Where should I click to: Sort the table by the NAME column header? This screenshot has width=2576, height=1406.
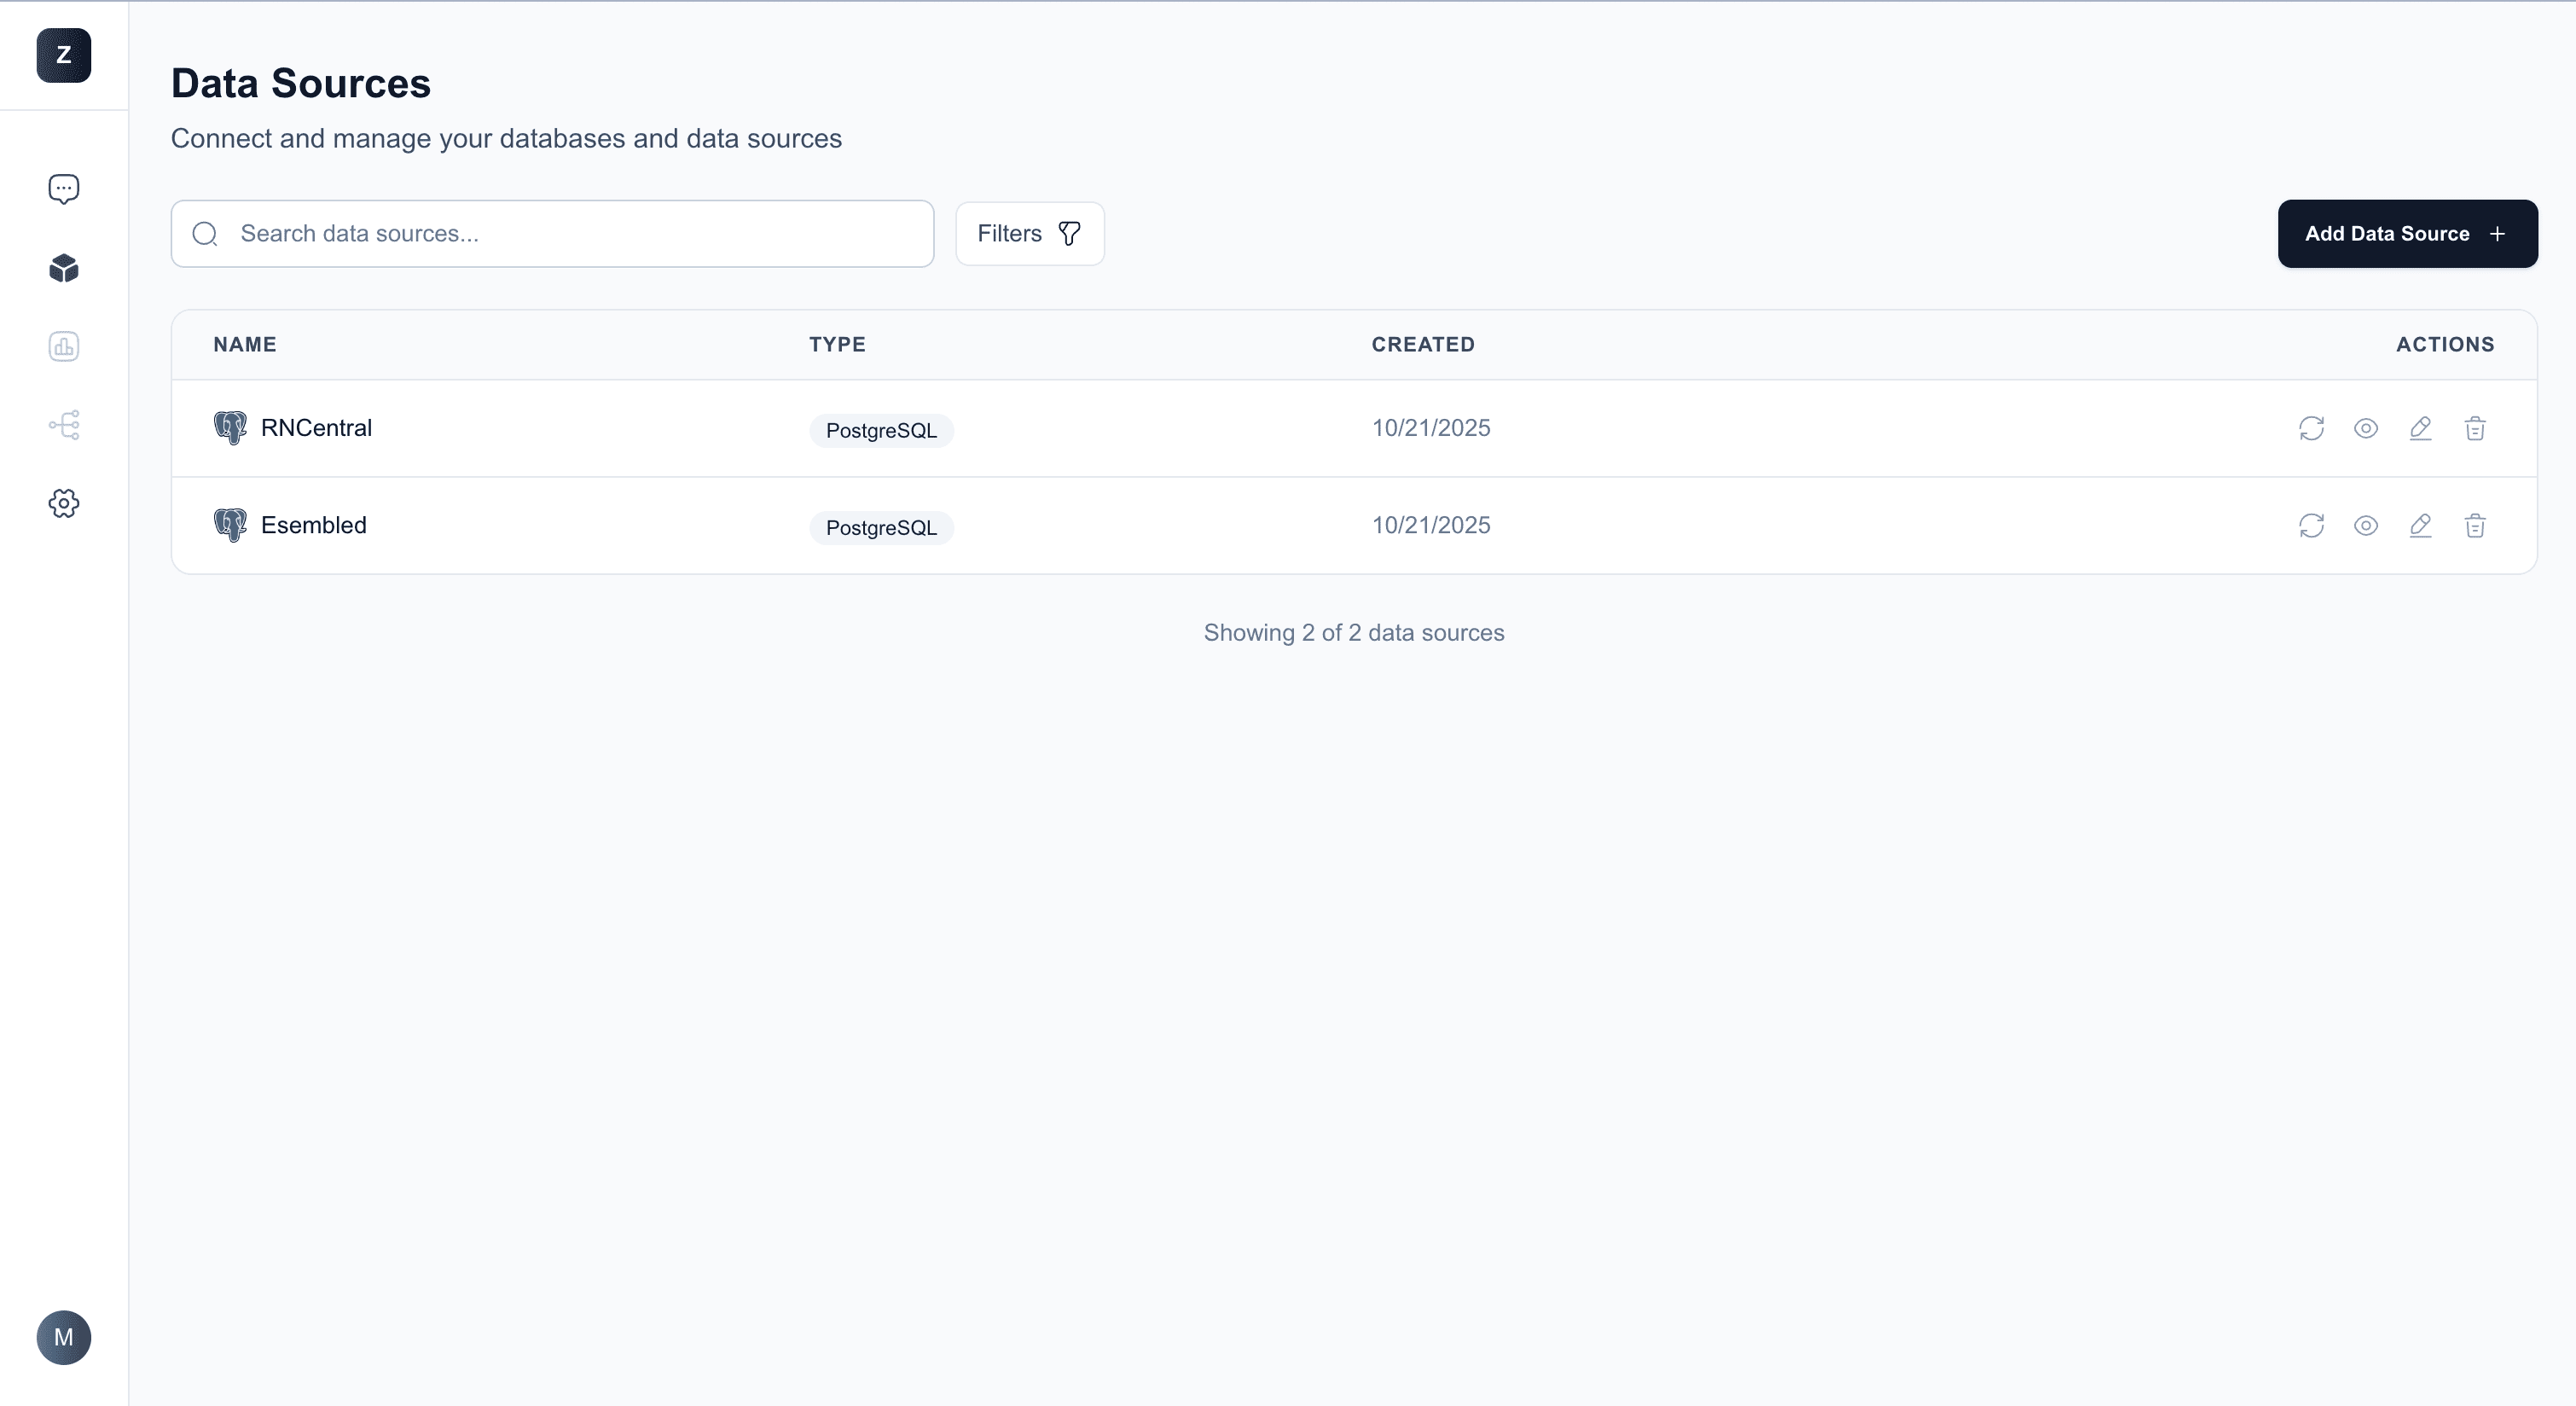click(245, 344)
